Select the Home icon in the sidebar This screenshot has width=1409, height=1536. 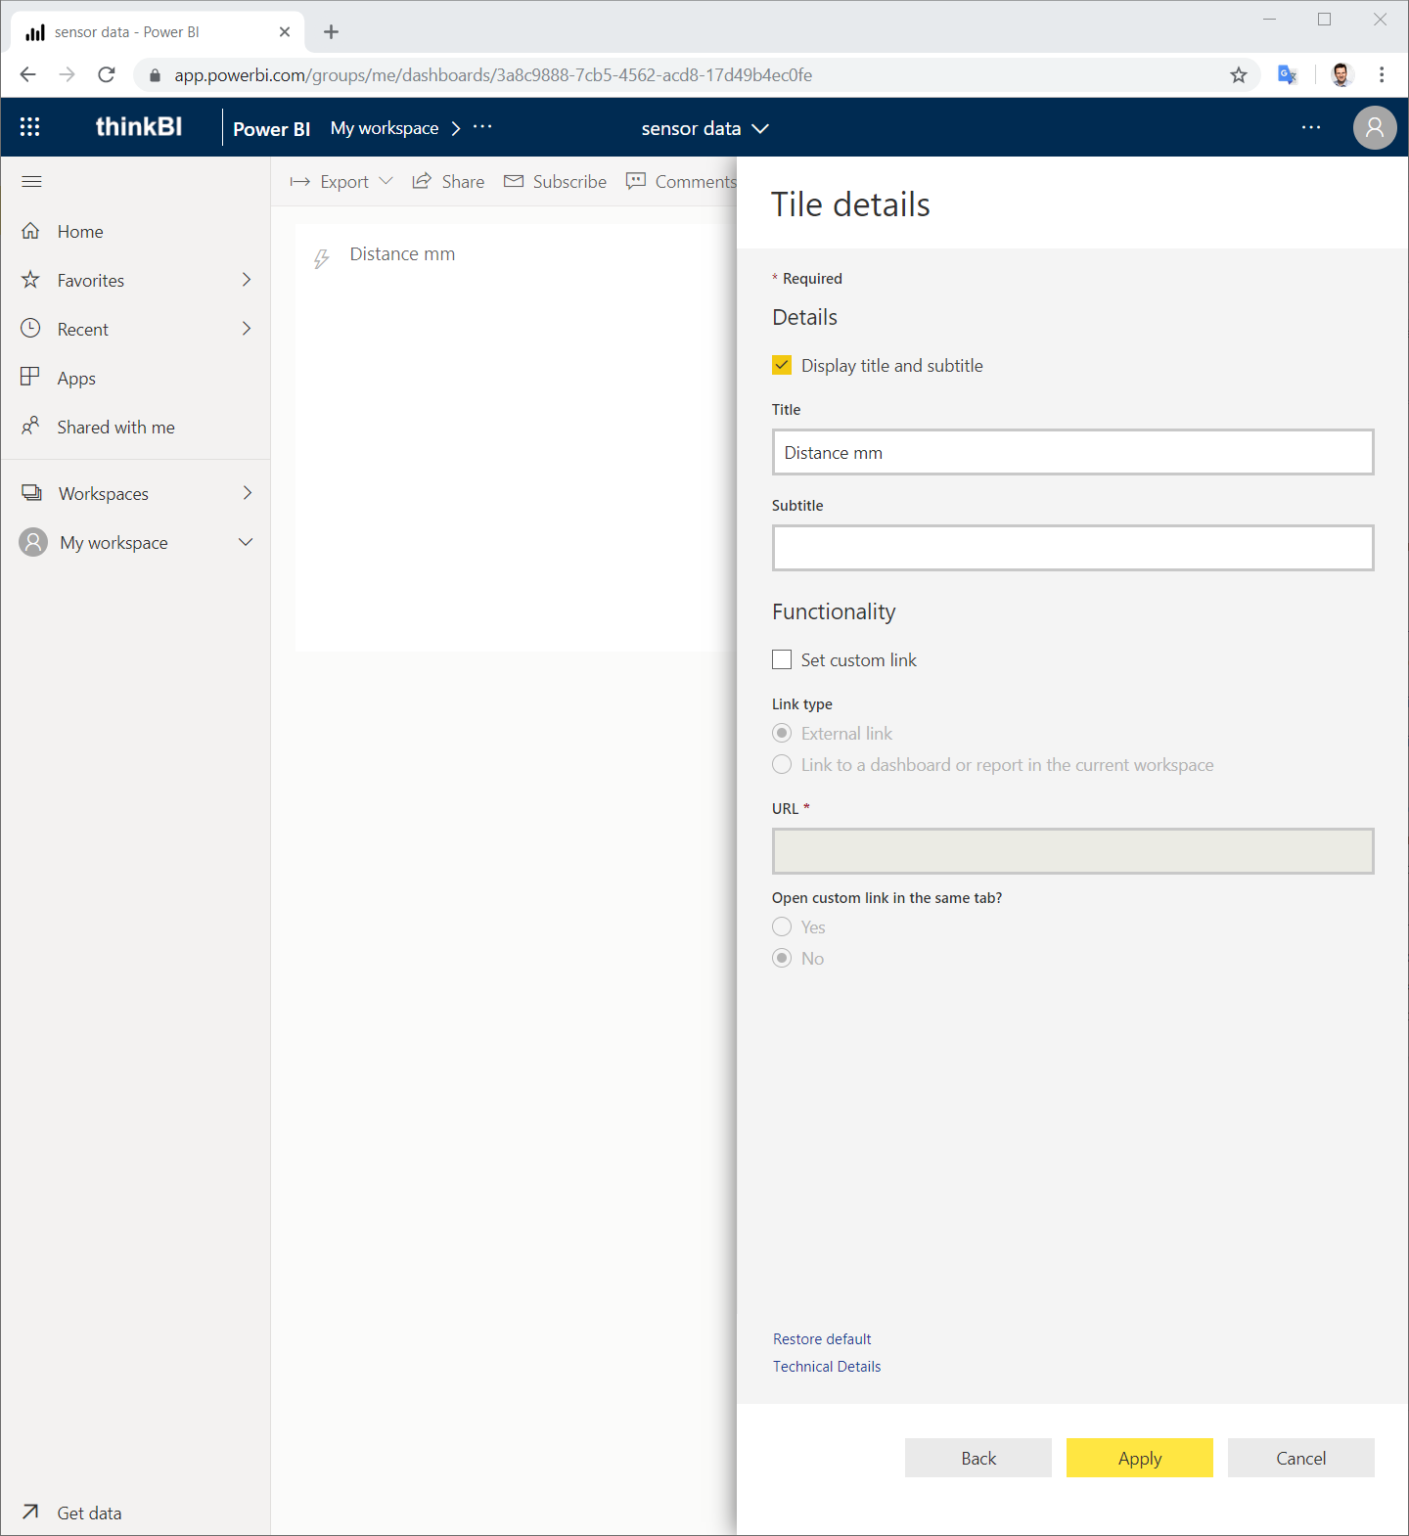pos(32,231)
